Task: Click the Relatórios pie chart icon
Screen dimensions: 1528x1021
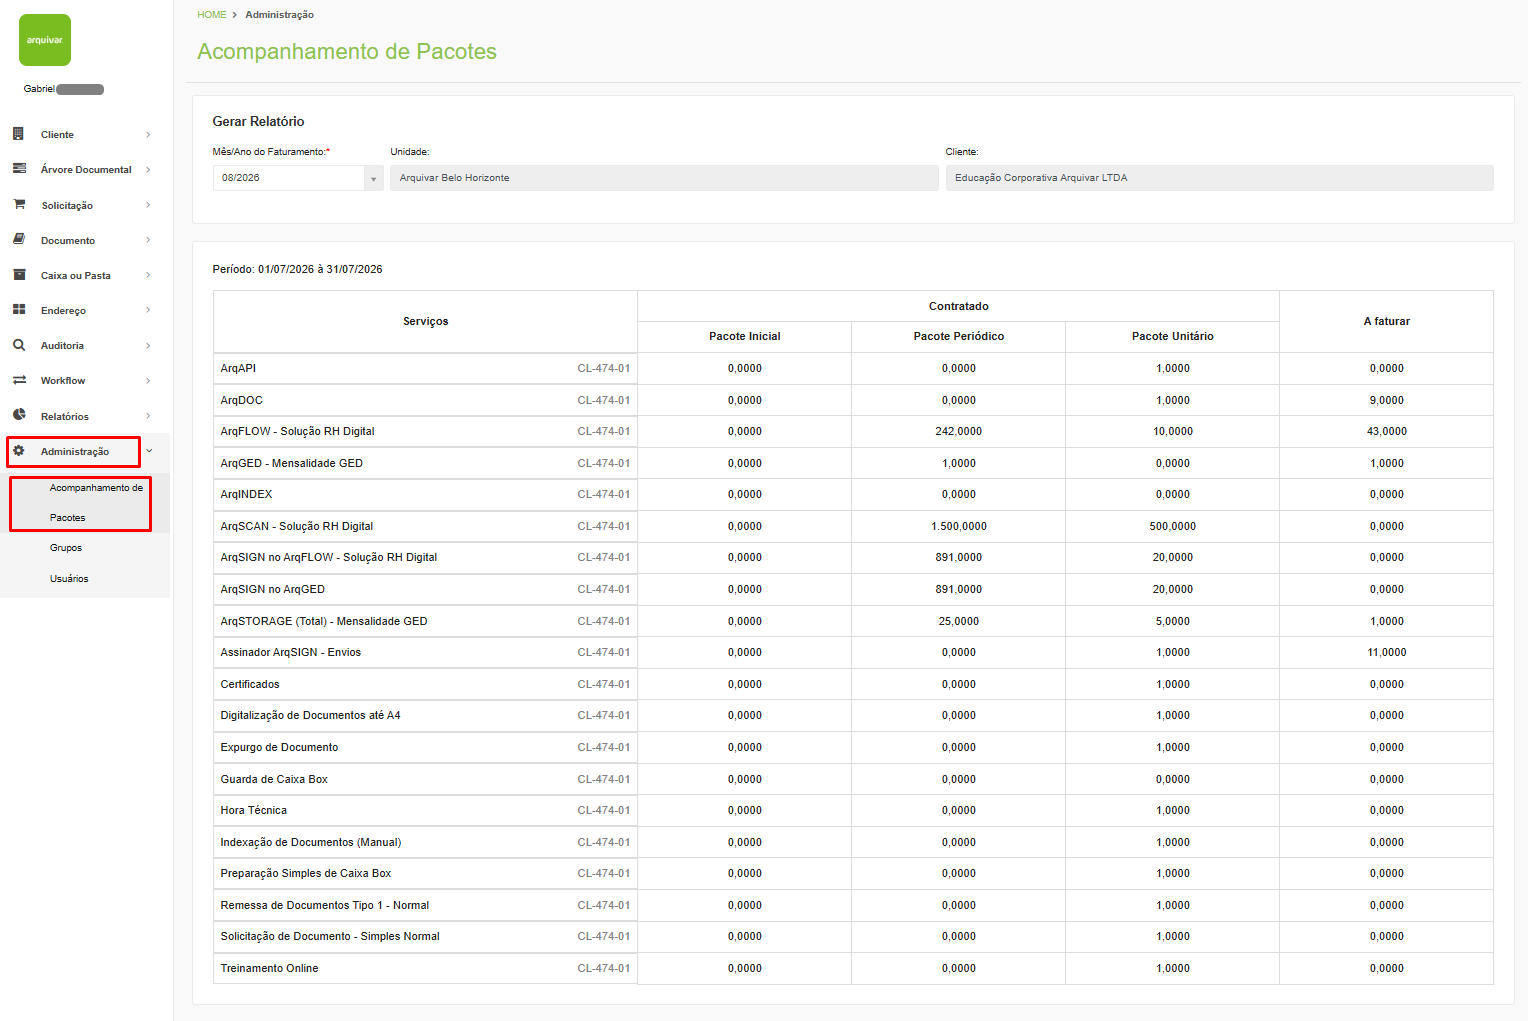Action: click(x=19, y=415)
